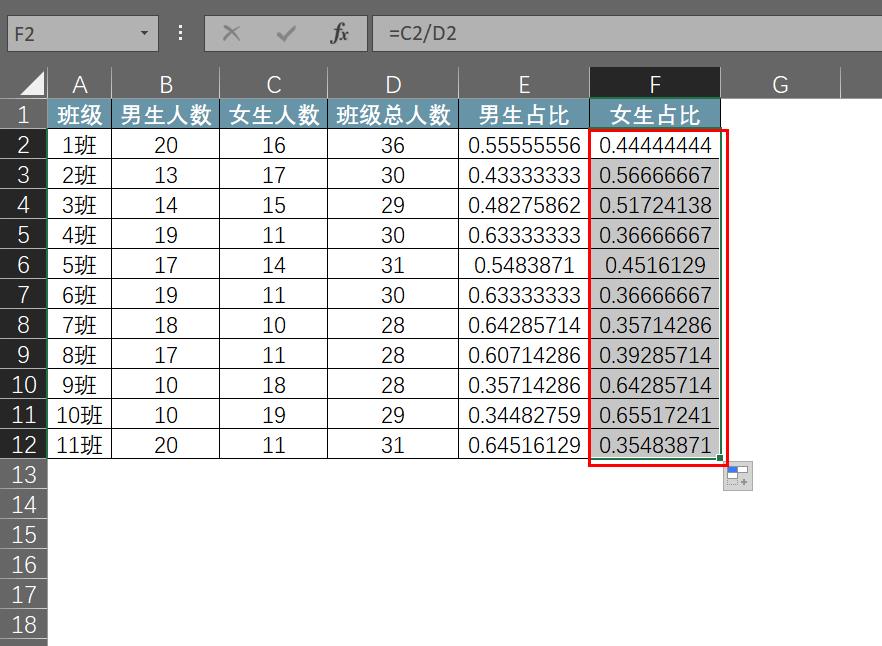
Task: Select row 12 header
Action: tap(22, 444)
